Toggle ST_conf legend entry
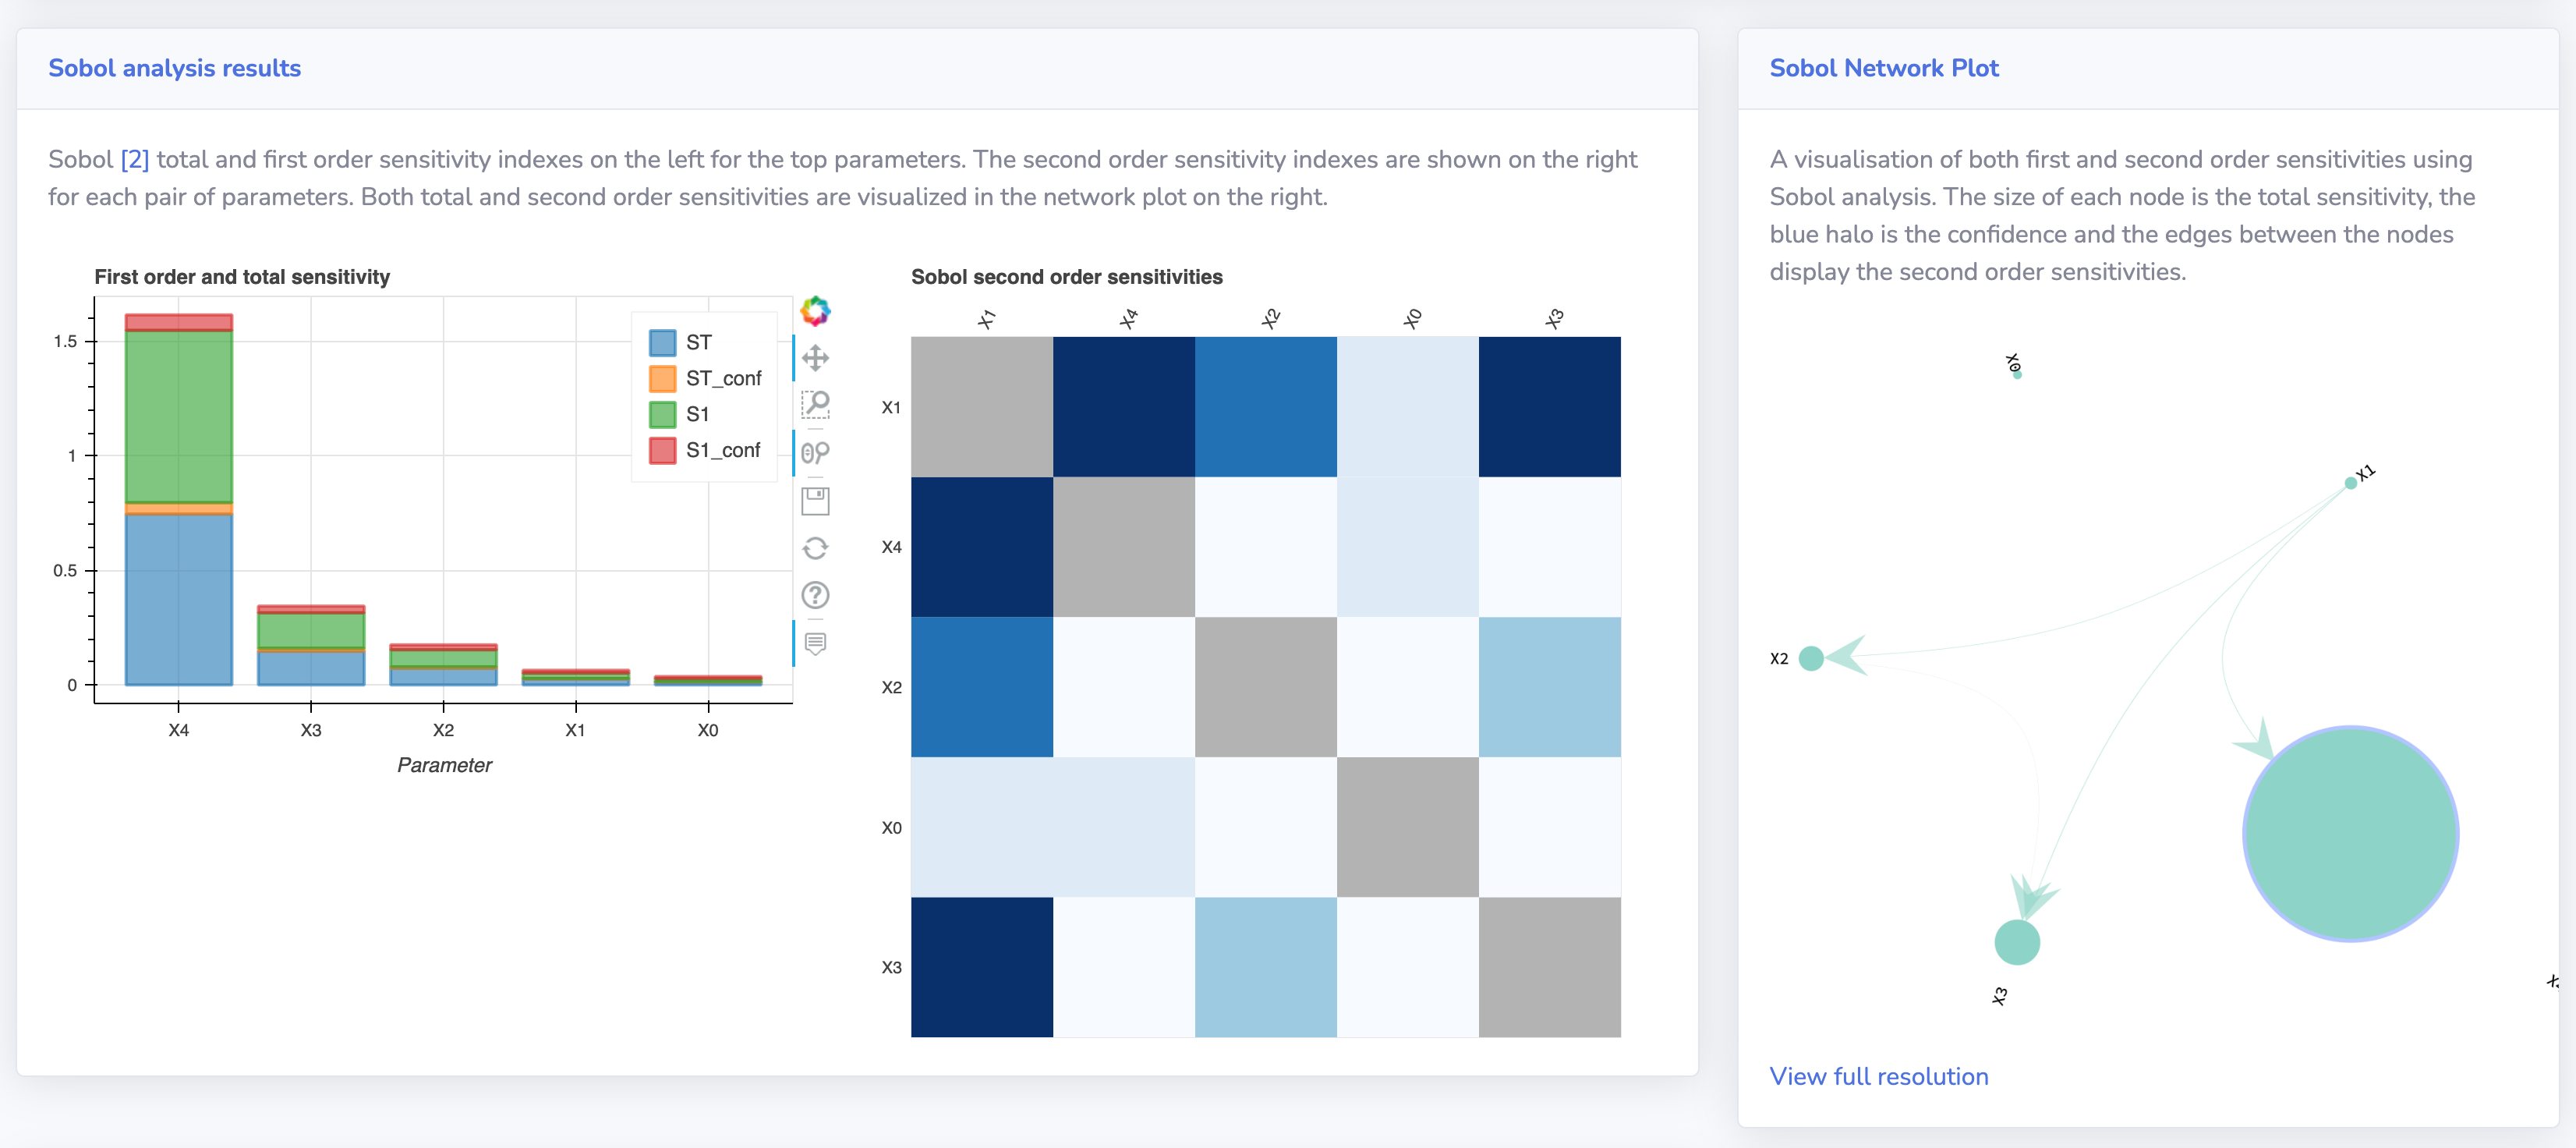This screenshot has width=2576, height=1148. (x=722, y=379)
